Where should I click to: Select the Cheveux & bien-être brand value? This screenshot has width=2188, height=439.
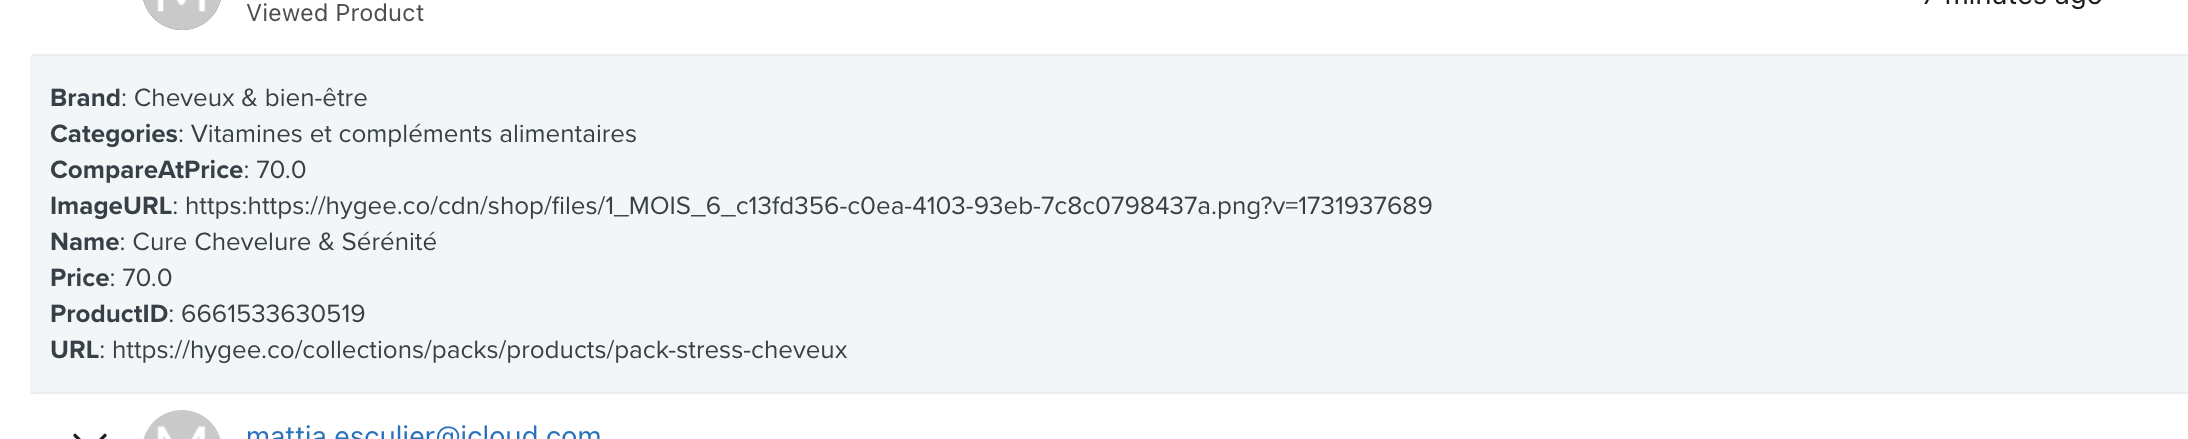pyautogui.click(x=250, y=98)
